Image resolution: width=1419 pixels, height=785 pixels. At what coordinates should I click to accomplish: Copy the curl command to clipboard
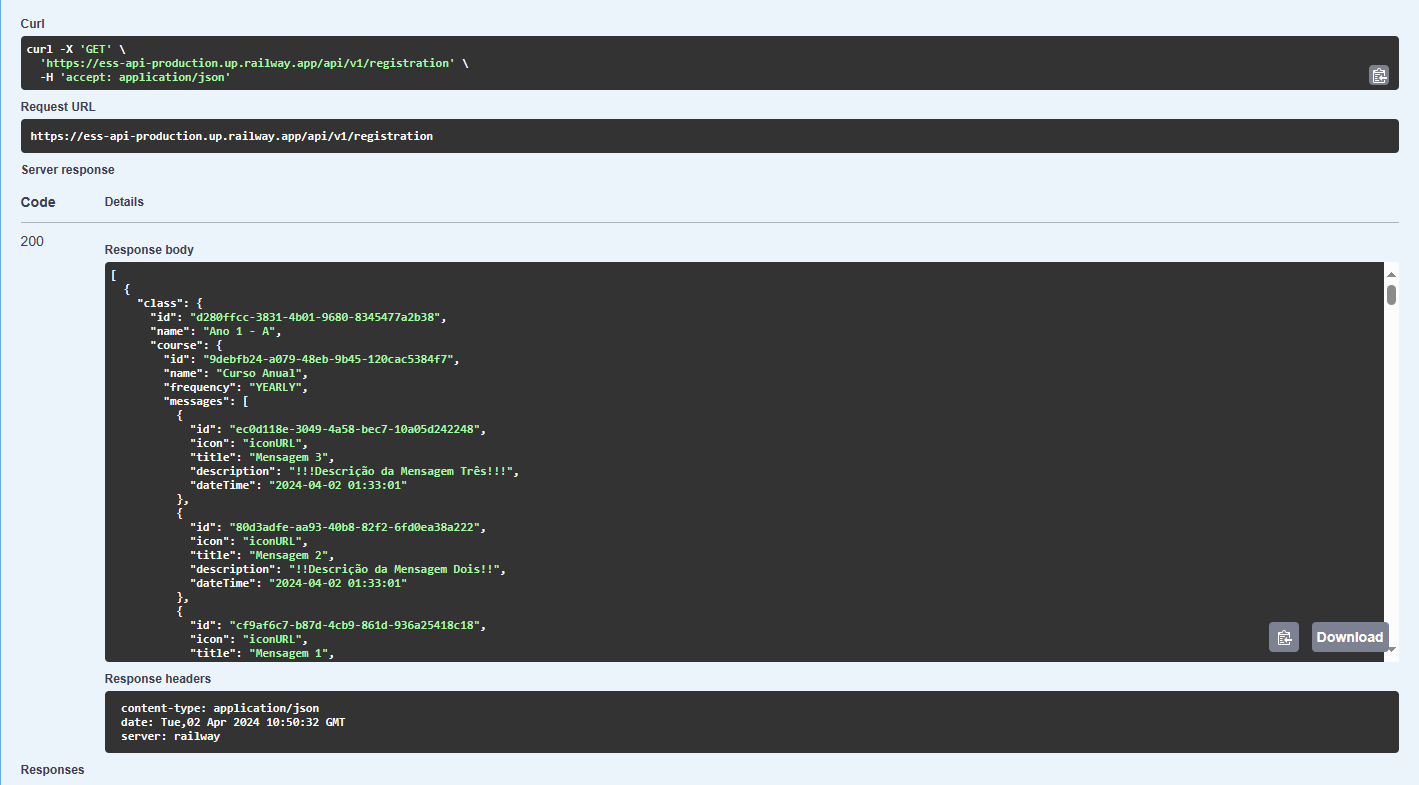1379,75
